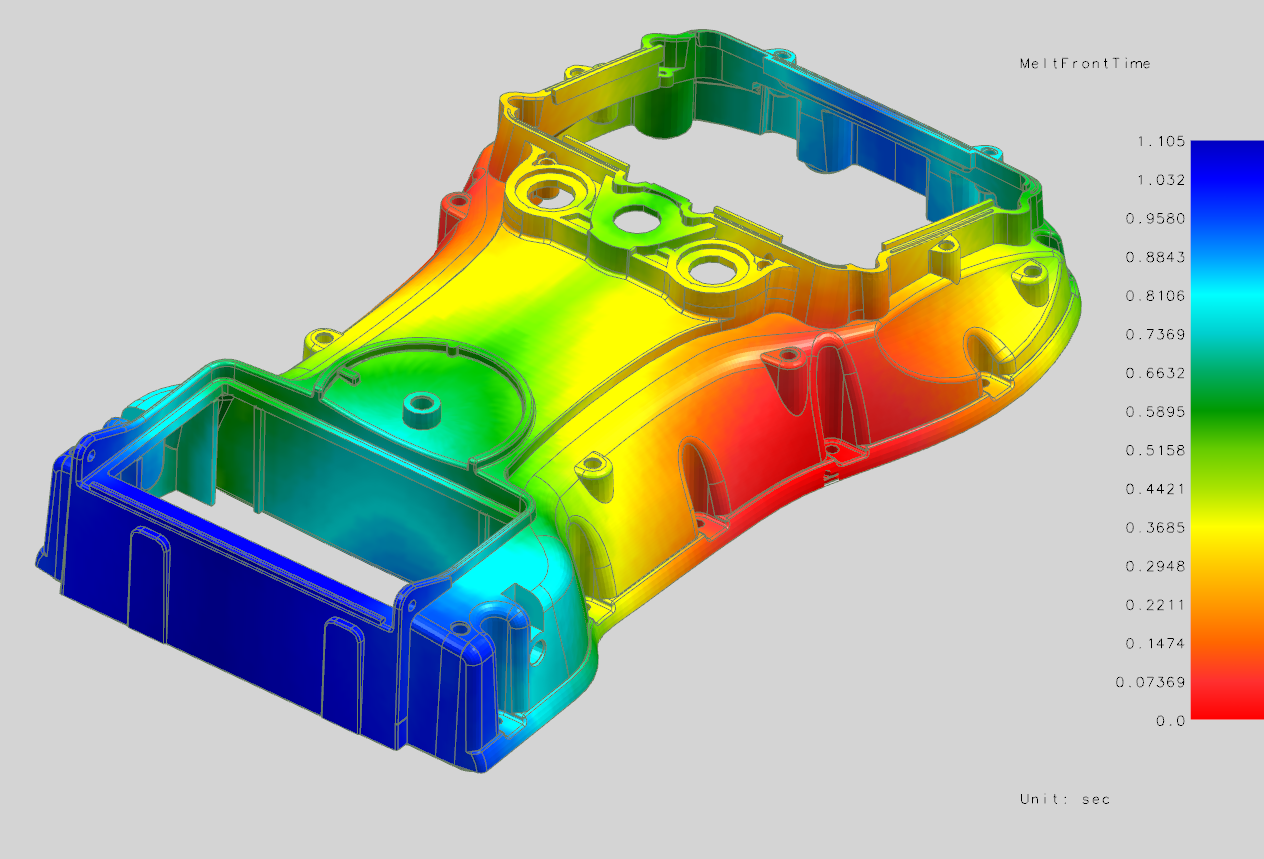Click the 0.2211 legend value
The height and width of the screenshot is (859, 1264).
(1154, 603)
